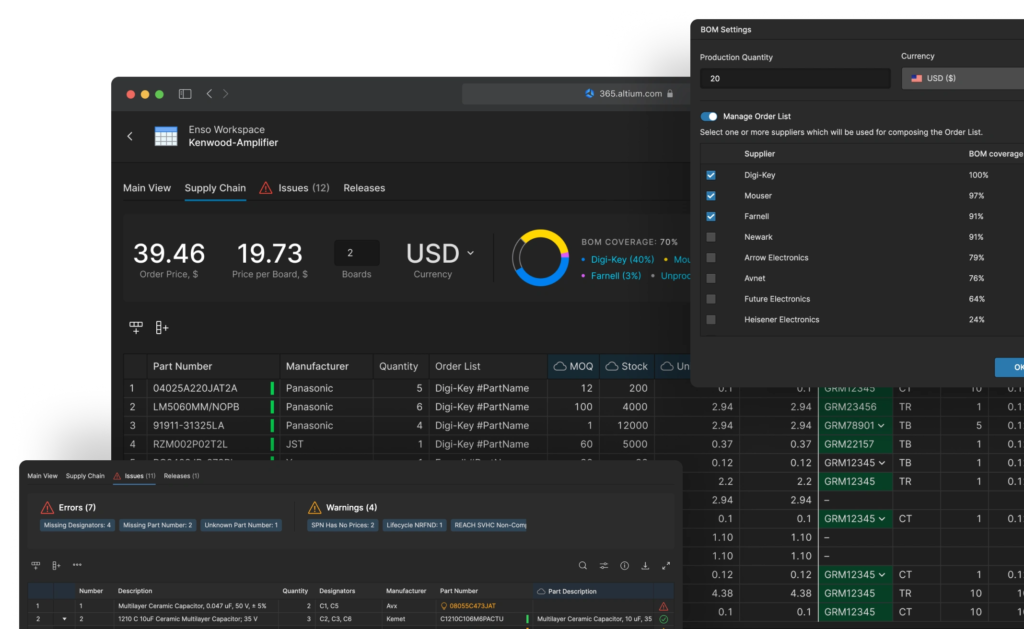
Task: Uncheck the Farnell supplier checkbox
Action: pyautogui.click(x=711, y=216)
